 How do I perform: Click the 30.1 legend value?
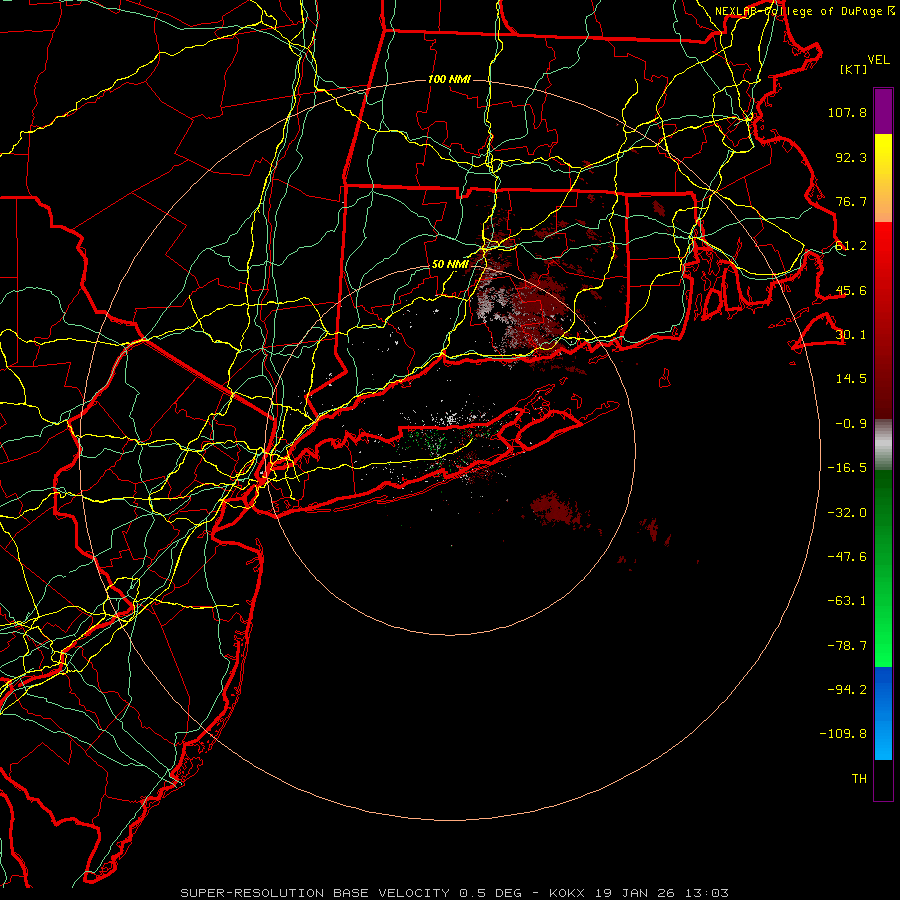tap(851, 335)
